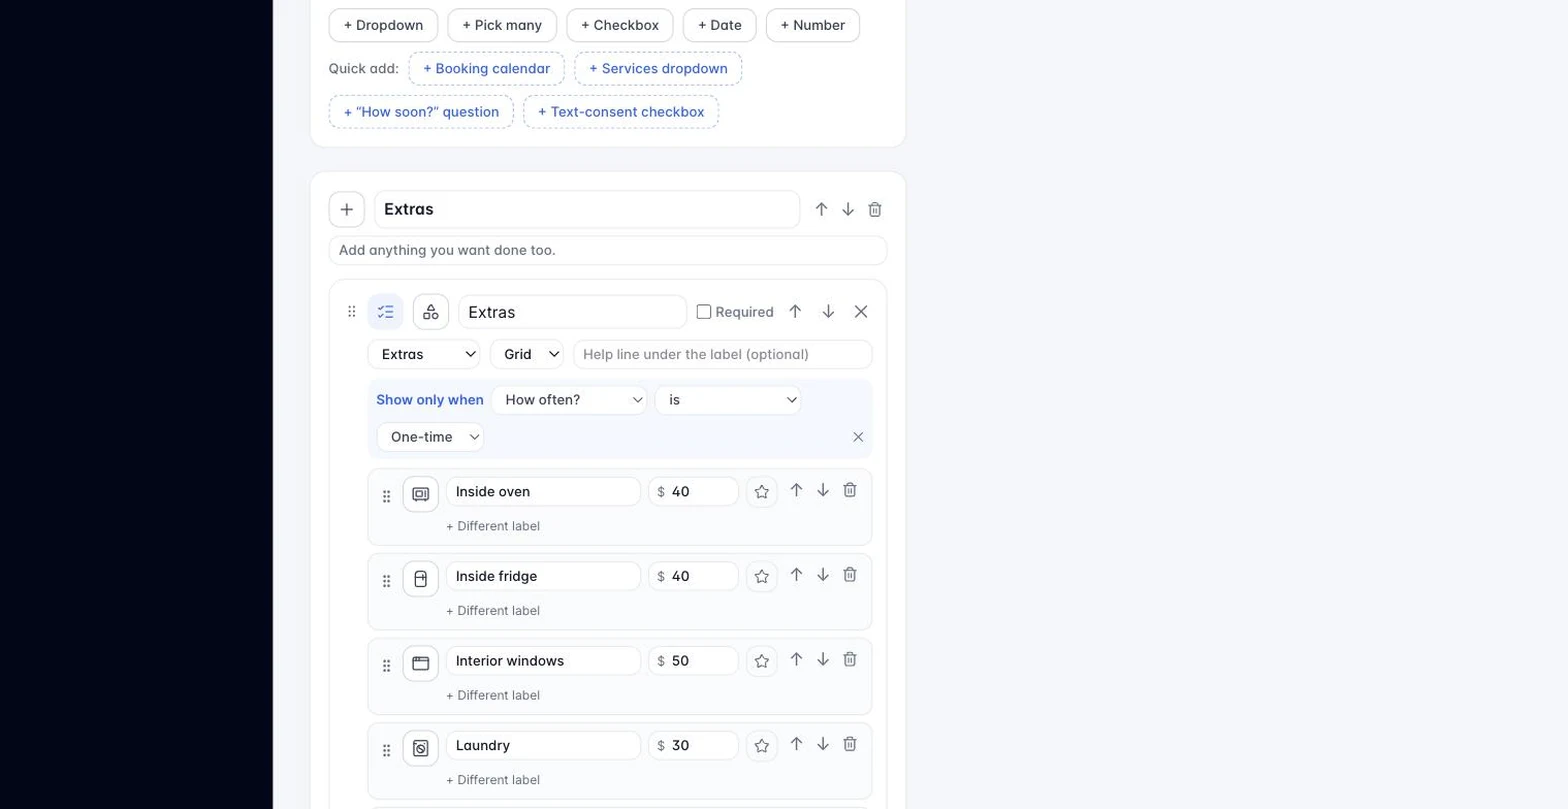The width and height of the screenshot is (1568, 809).
Task: Toggle the star on Interior windows
Action: (762, 661)
